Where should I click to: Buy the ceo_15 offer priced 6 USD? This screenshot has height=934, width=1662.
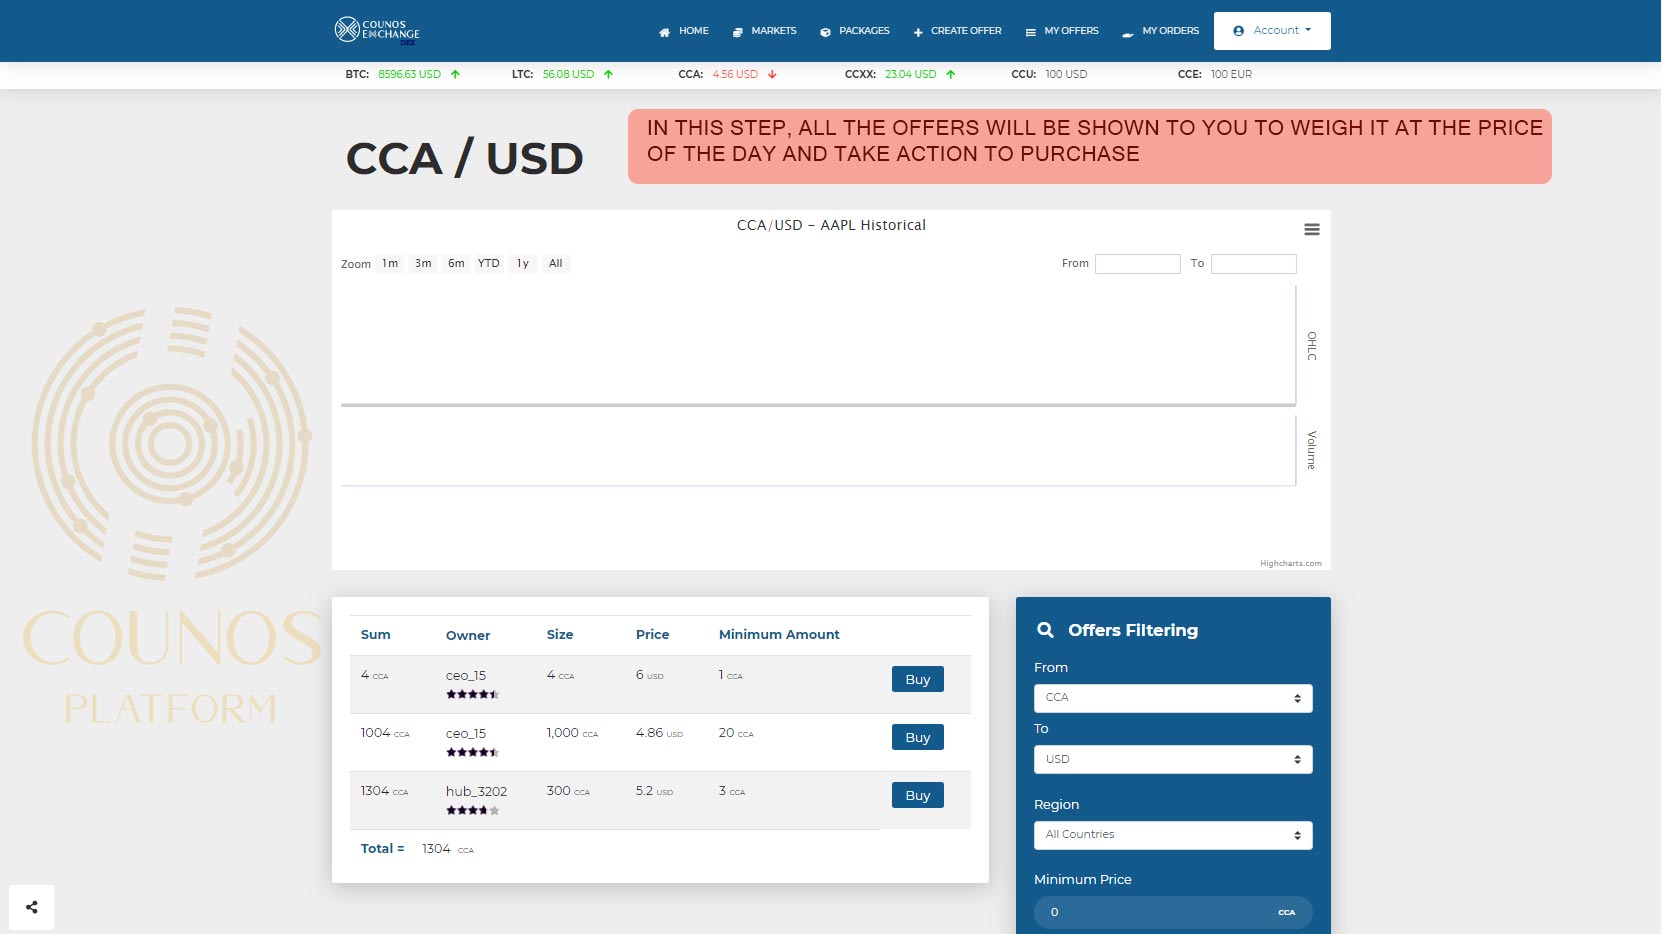coord(918,679)
